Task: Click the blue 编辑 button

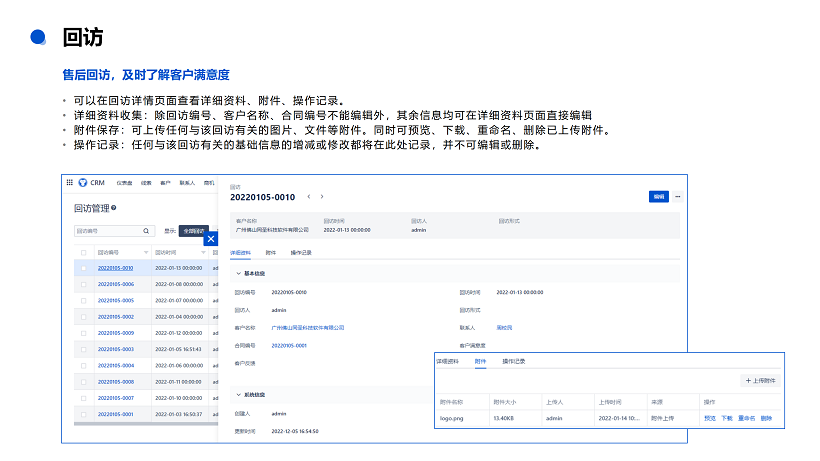Action: point(658,197)
